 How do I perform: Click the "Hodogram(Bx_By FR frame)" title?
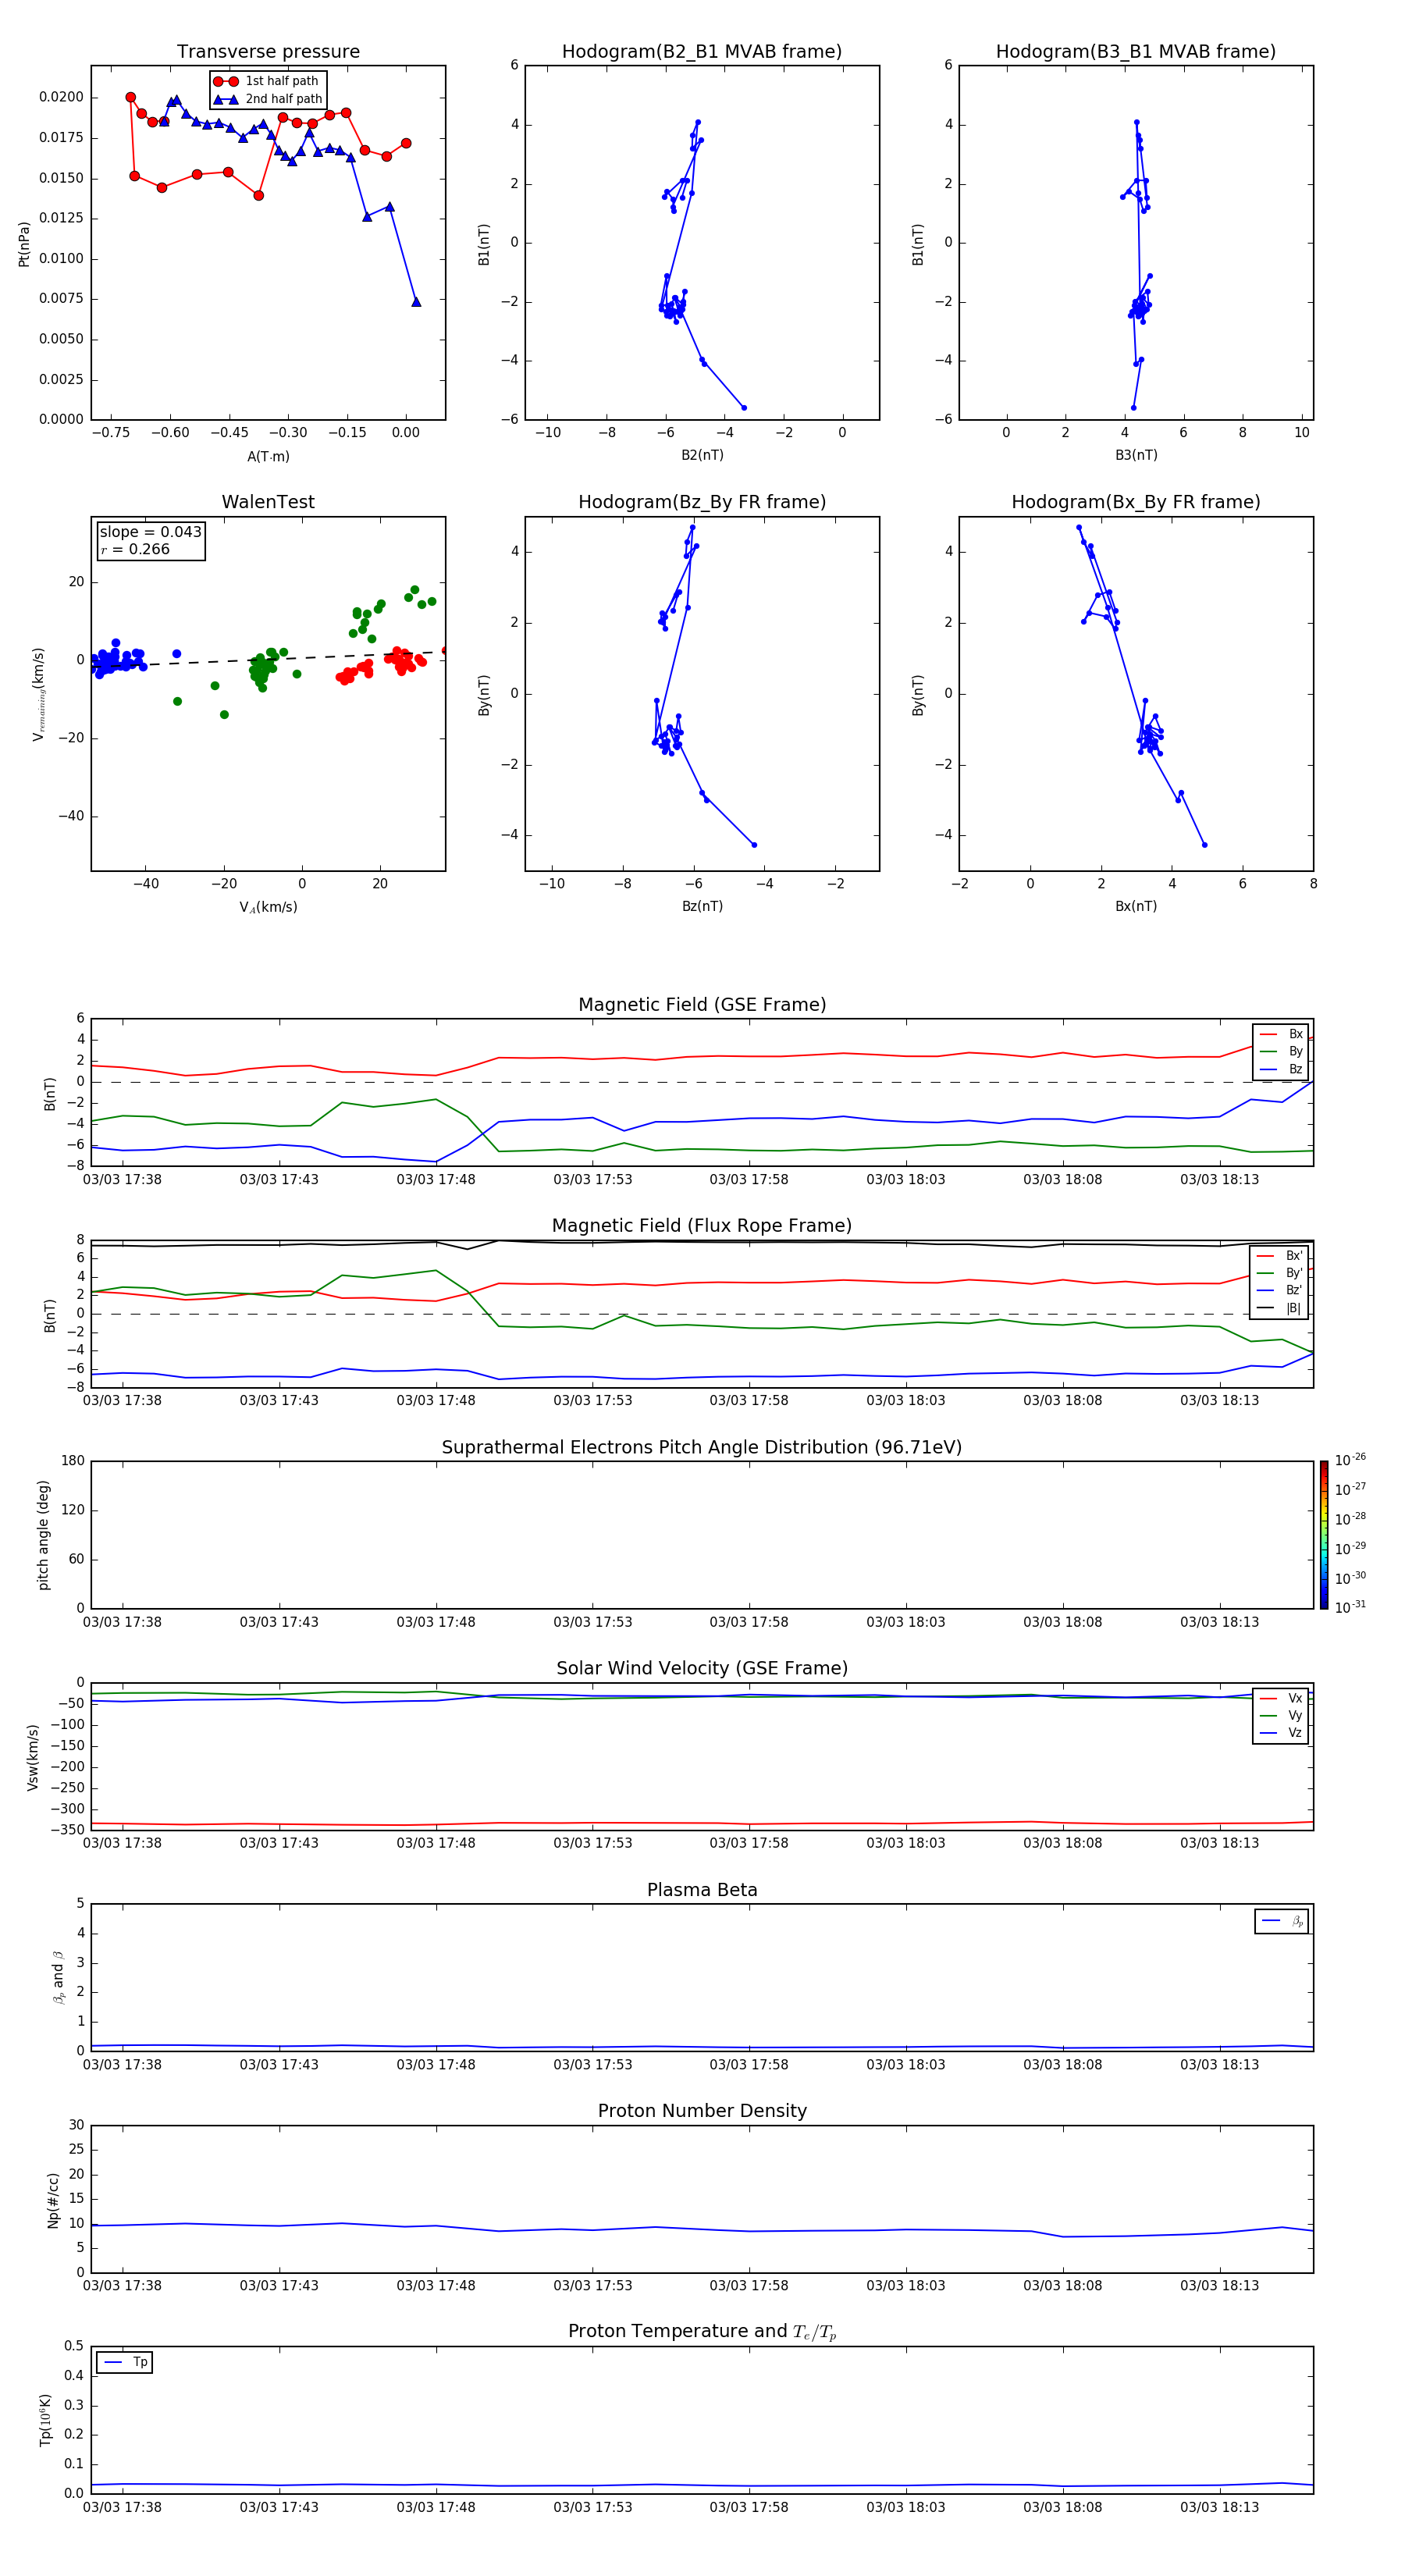click(x=1136, y=502)
